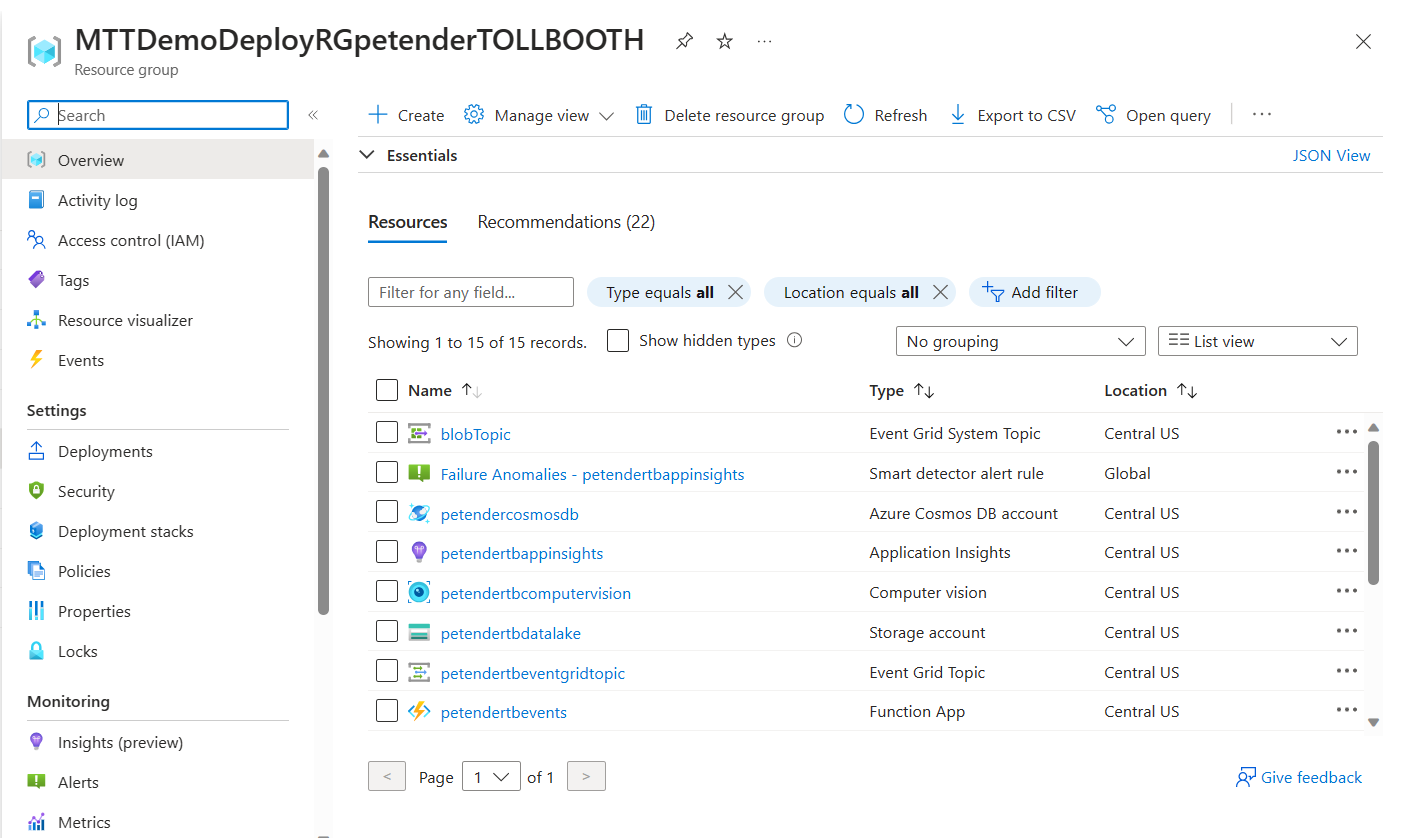Click the Create button
This screenshot has width=1404, height=838.
(x=406, y=115)
